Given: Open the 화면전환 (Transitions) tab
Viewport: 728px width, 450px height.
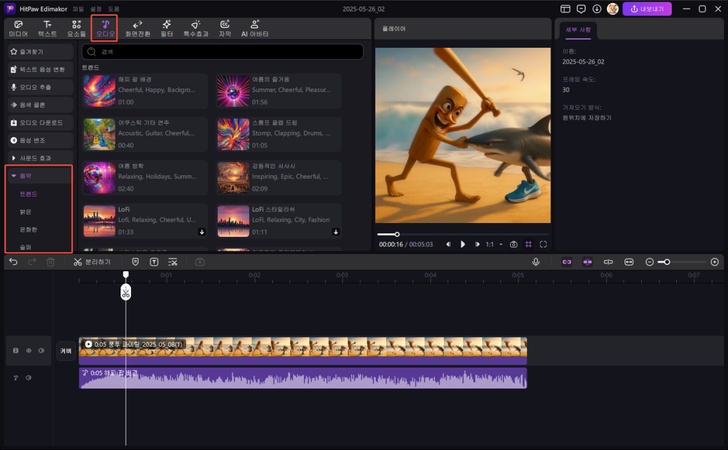Looking at the screenshot, I should [x=137, y=29].
